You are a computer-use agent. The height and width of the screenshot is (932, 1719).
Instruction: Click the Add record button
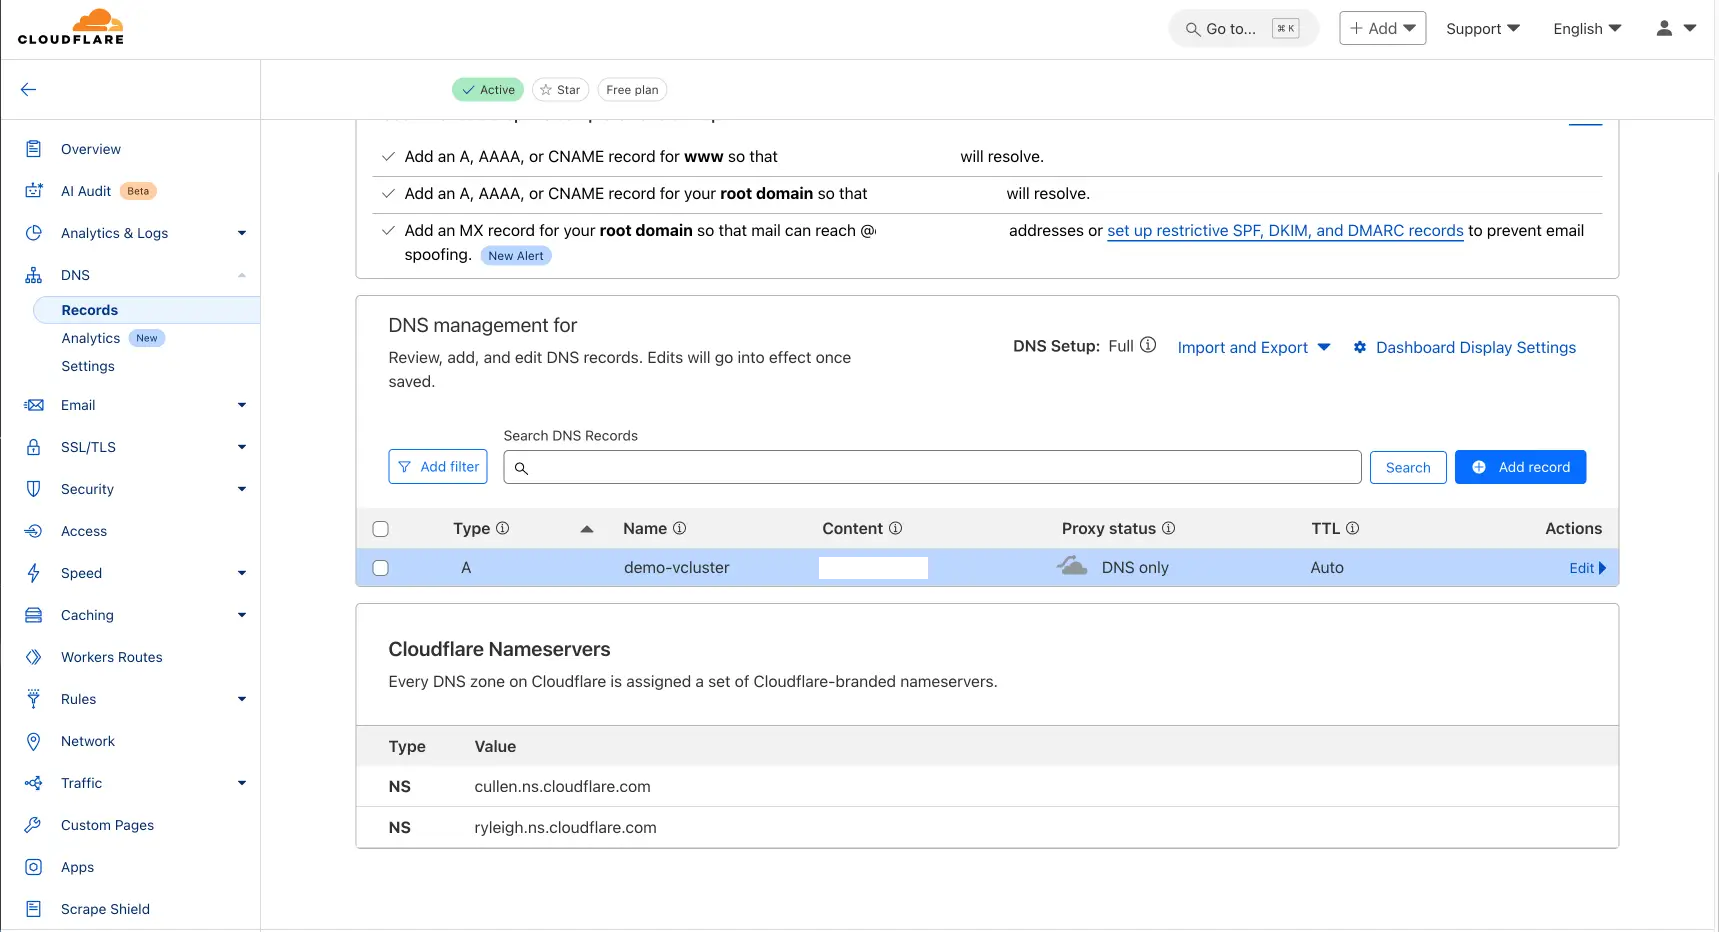tap(1520, 467)
